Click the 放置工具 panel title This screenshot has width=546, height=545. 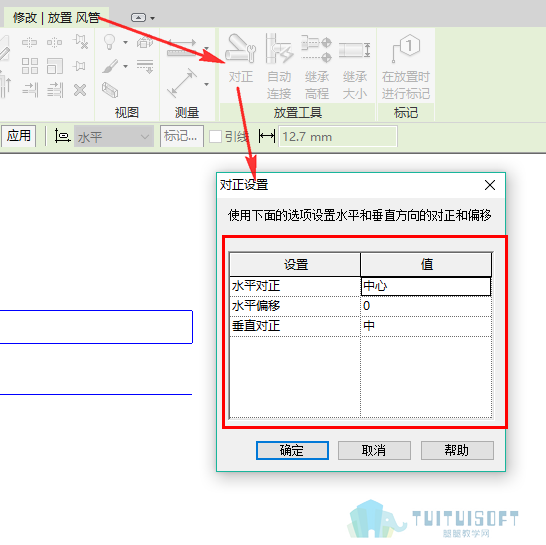pyautogui.click(x=298, y=112)
